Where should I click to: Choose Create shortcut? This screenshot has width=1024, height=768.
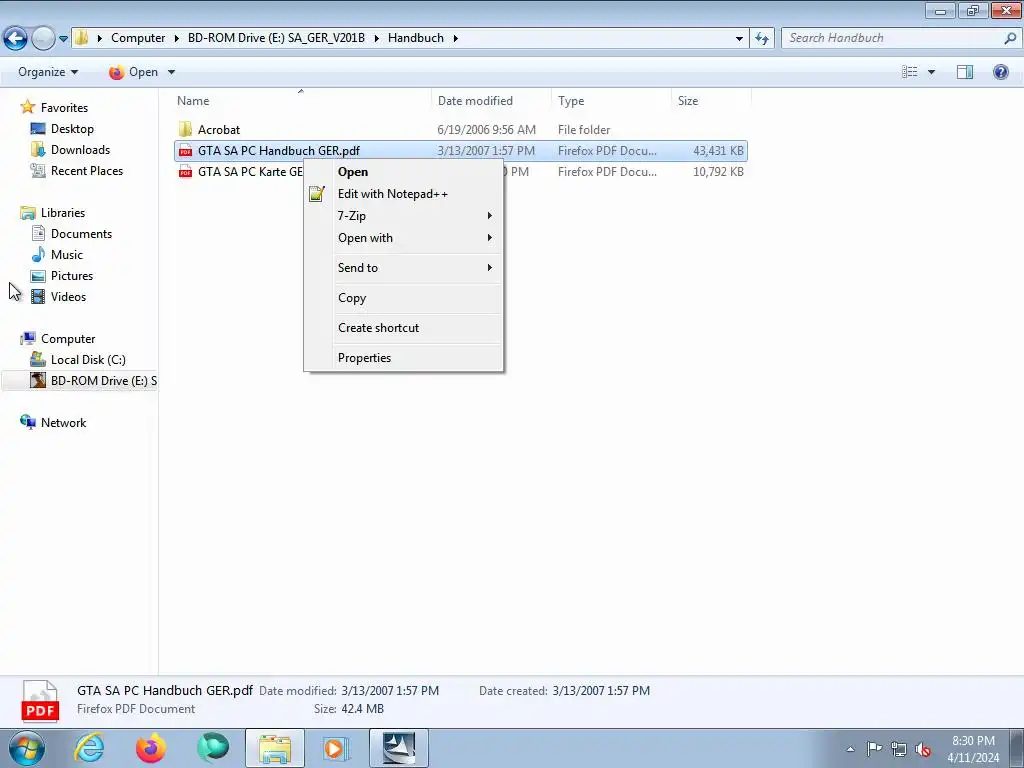(404, 328)
